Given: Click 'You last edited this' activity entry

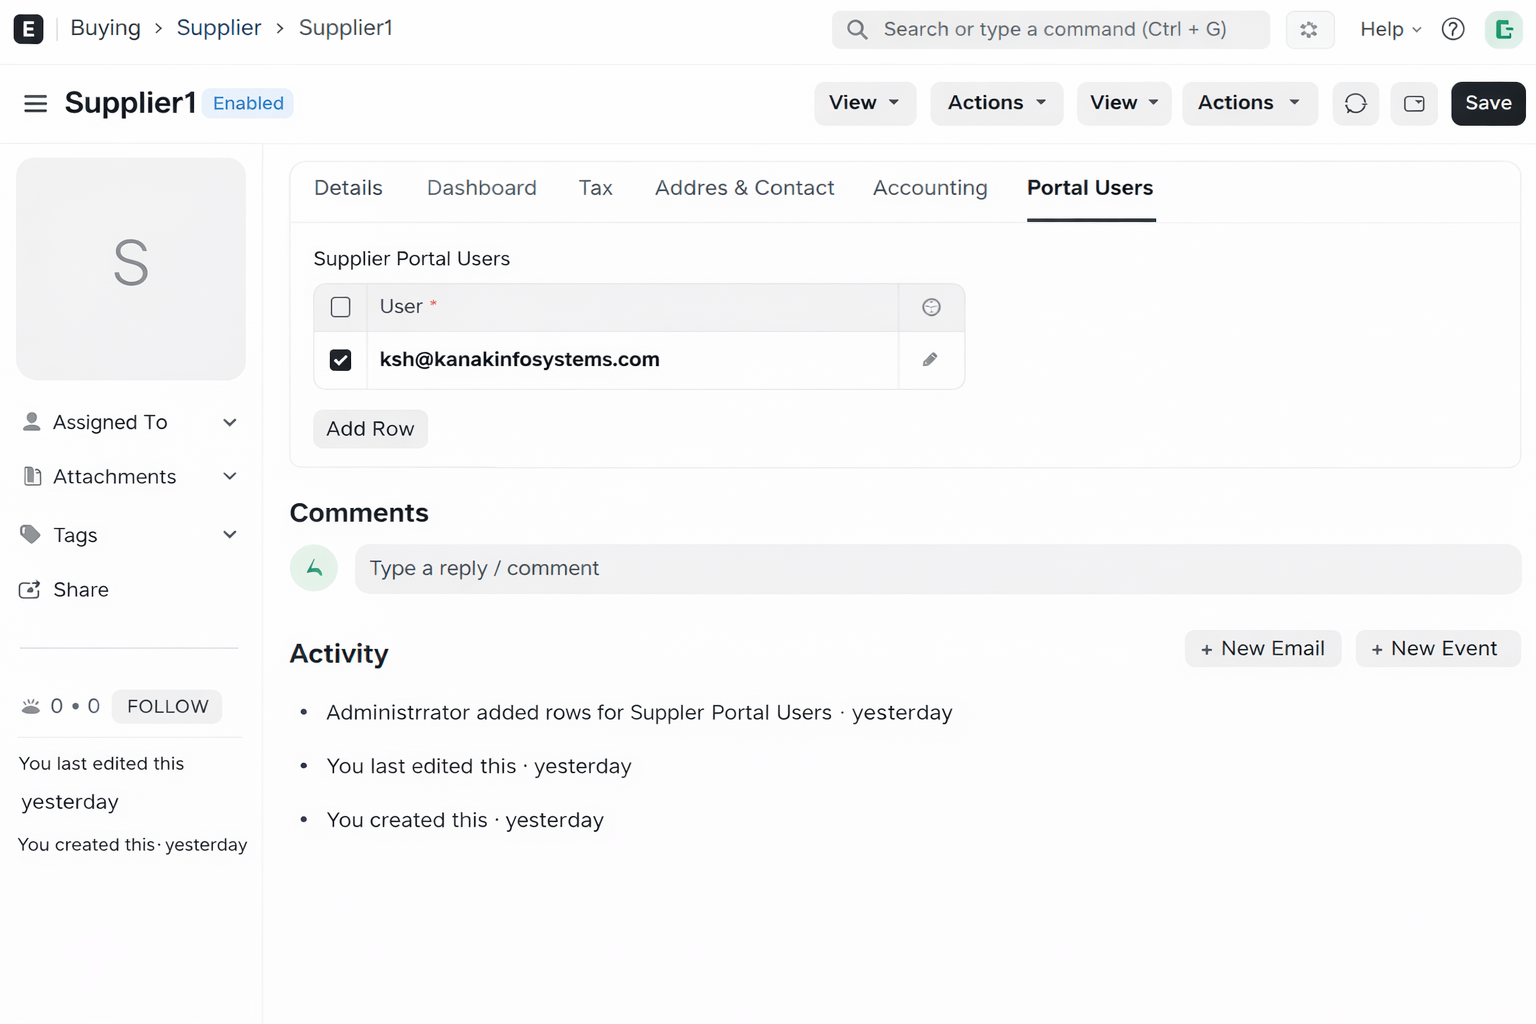Looking at the screenshot, I should click(x=479, y=767).
